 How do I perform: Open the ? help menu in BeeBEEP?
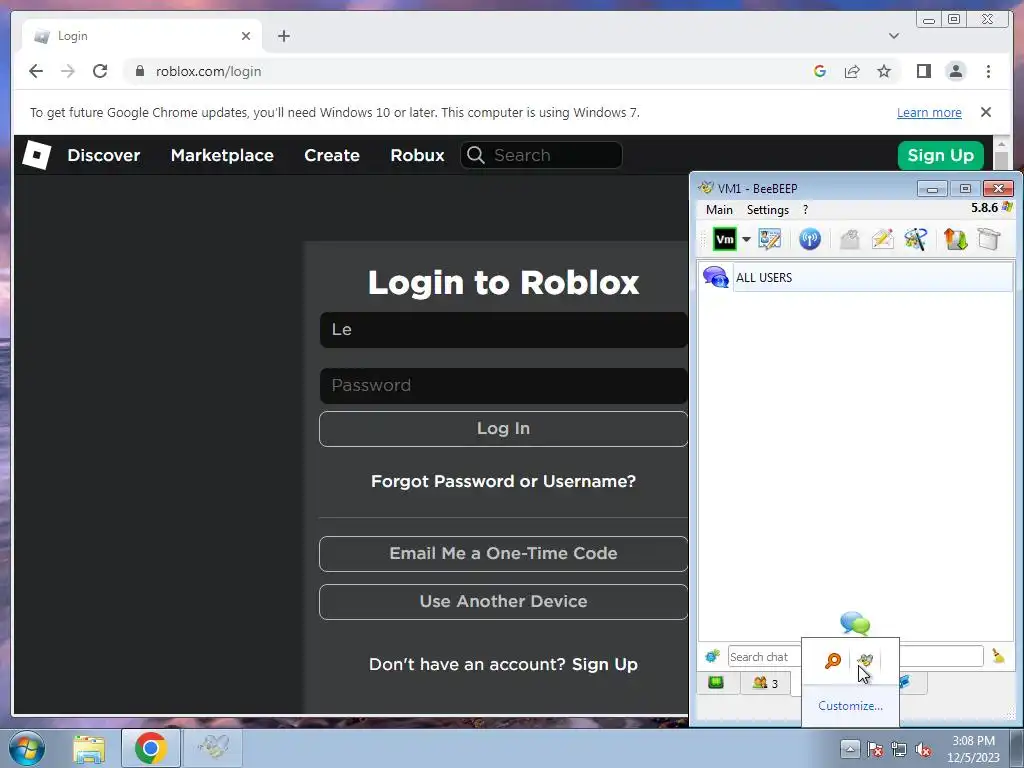pos(805,210)
